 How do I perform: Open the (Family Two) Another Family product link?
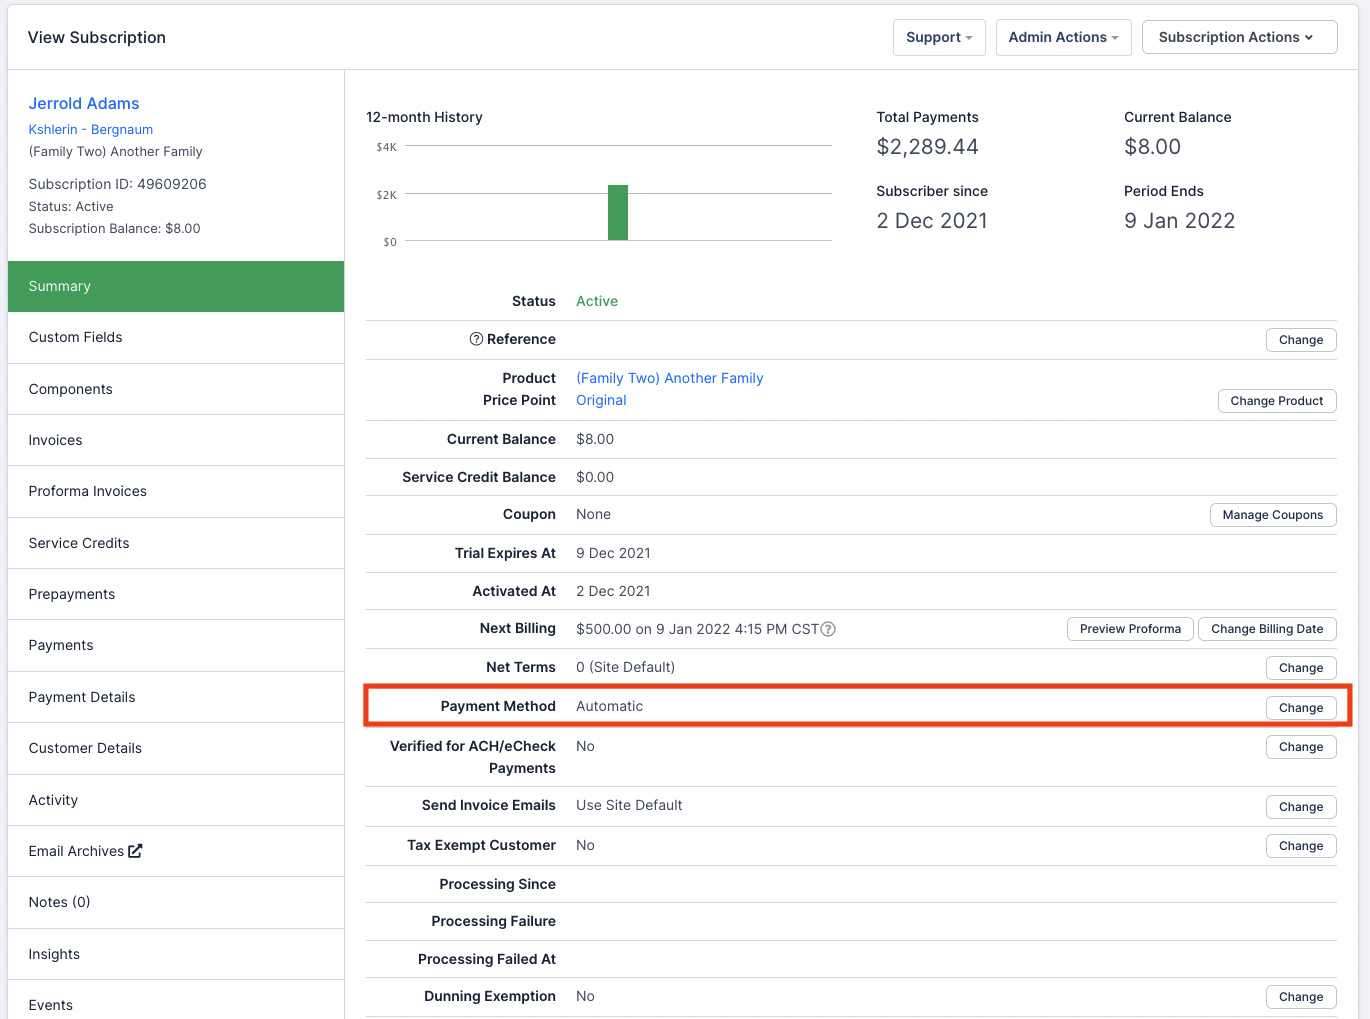click(669, 378)
